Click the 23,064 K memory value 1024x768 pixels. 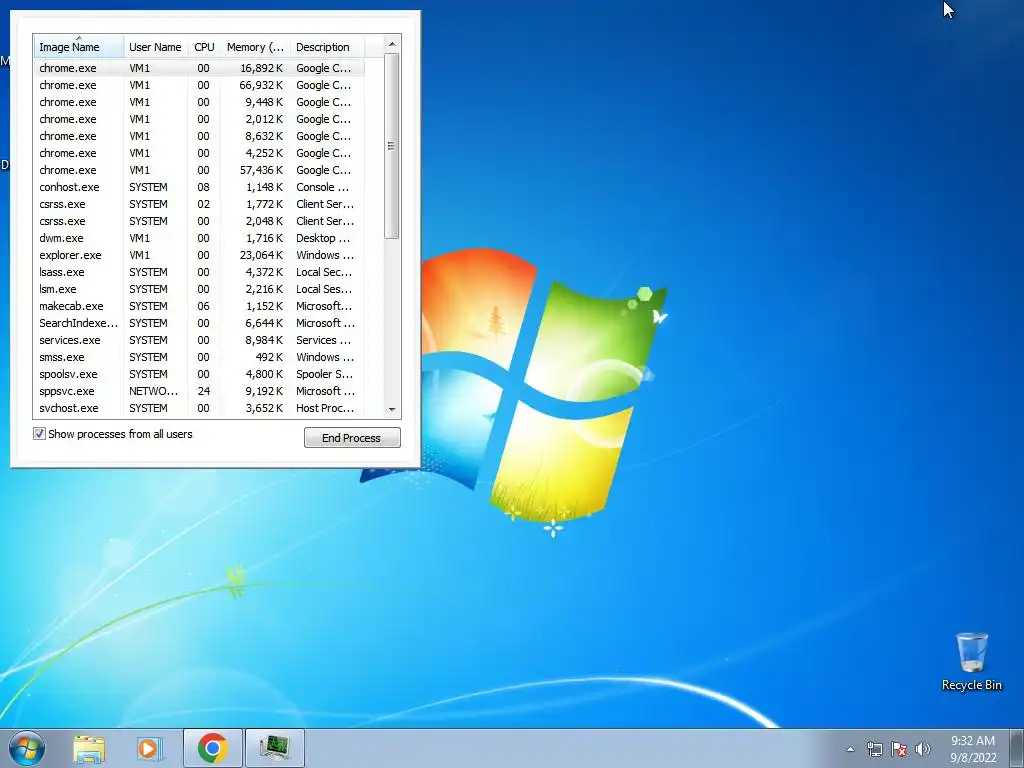[x=261, y=255]
